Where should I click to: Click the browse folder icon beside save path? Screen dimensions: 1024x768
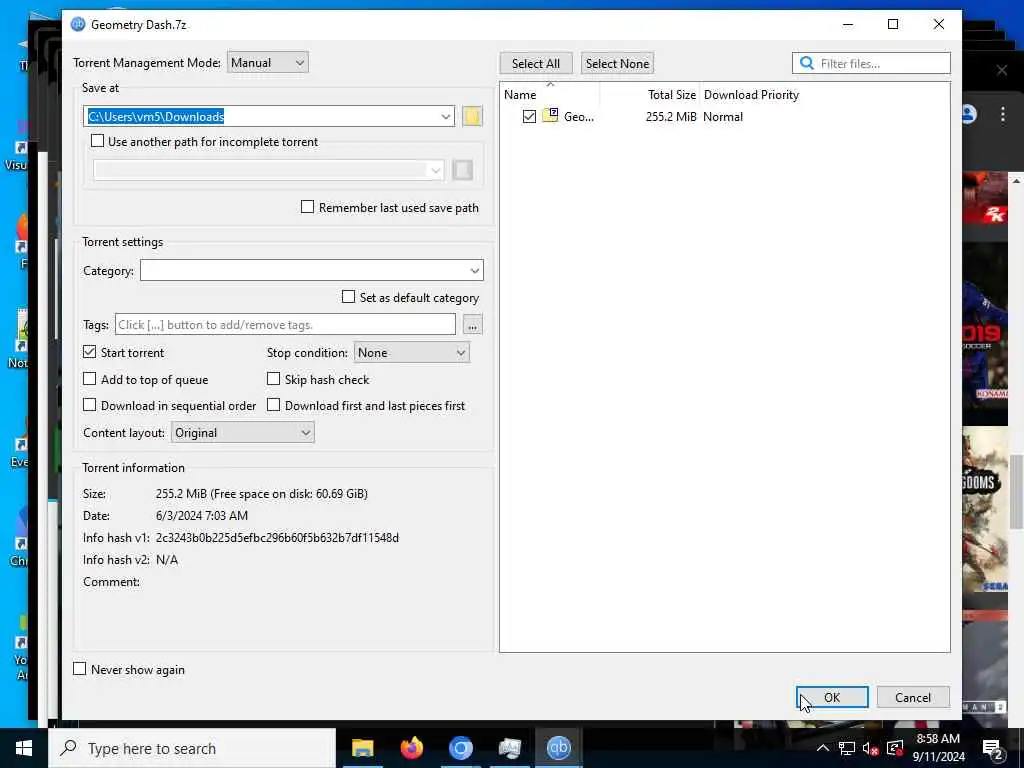coord(472,116)
